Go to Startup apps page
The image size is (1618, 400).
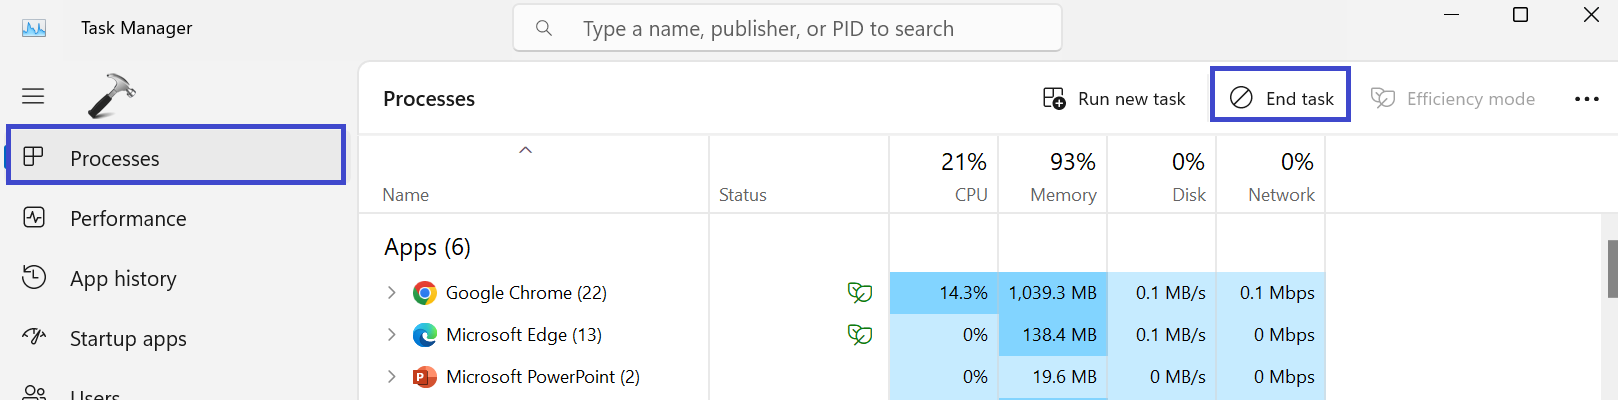[x=128, y=339]
